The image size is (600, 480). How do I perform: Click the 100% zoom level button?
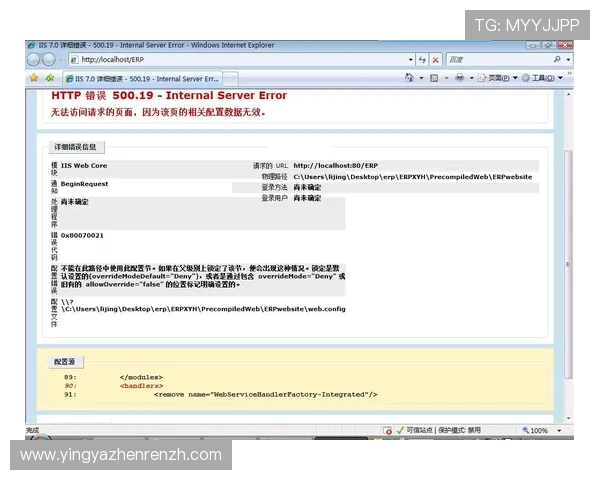click(535, 430)
